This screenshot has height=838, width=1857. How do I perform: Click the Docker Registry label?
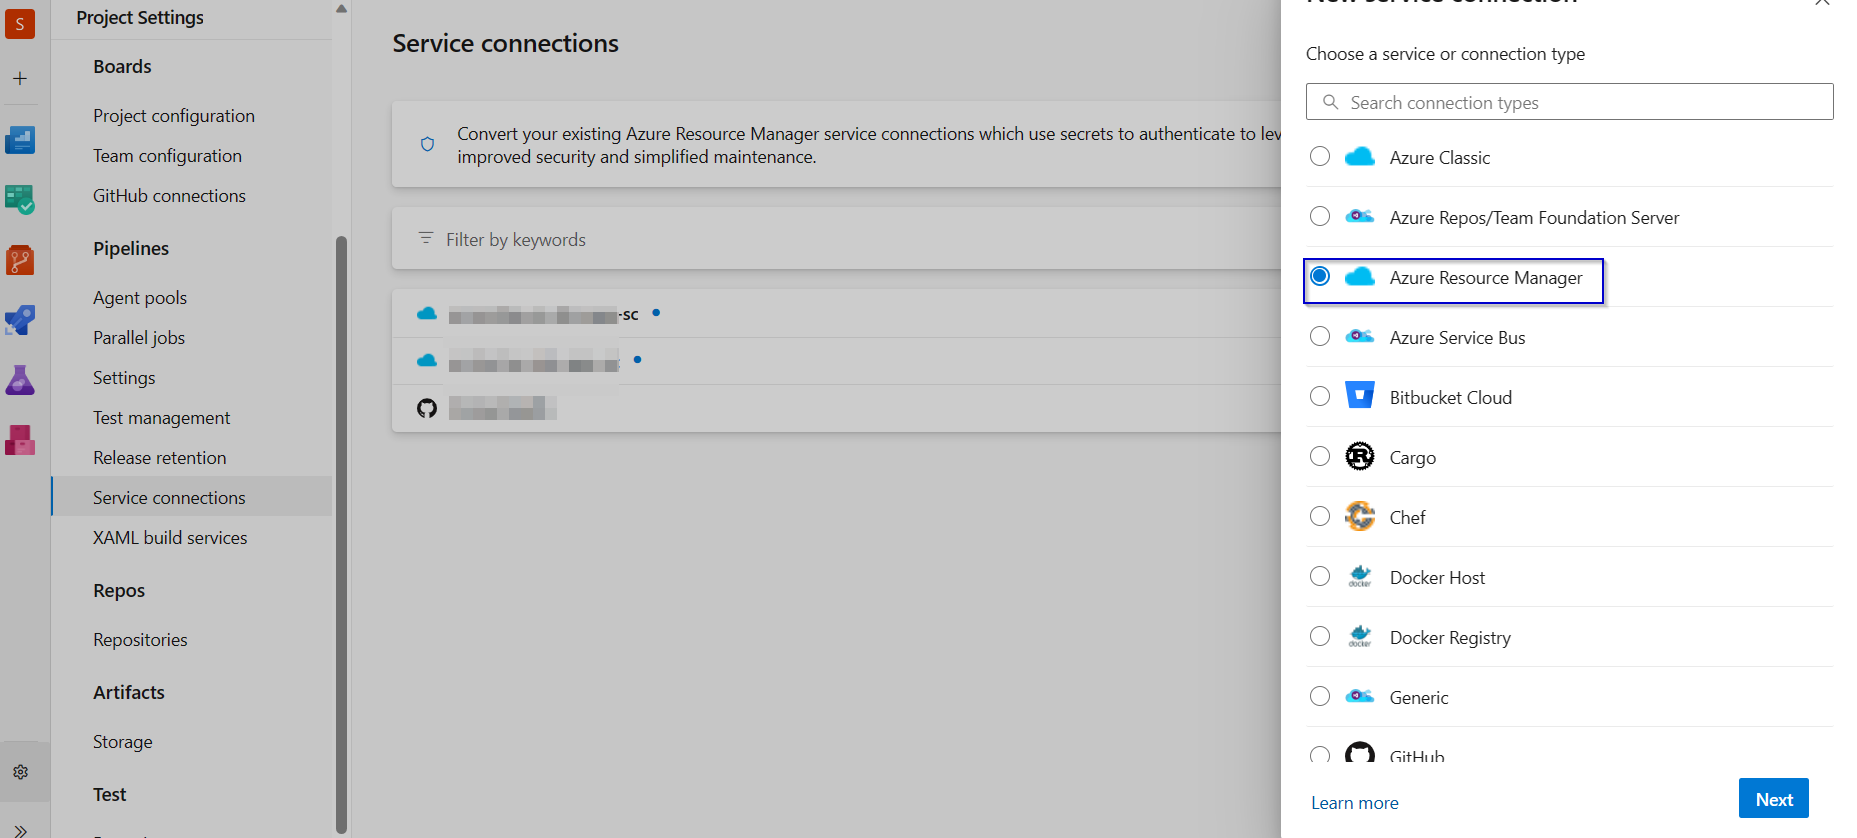click(x=1450, y=638)
